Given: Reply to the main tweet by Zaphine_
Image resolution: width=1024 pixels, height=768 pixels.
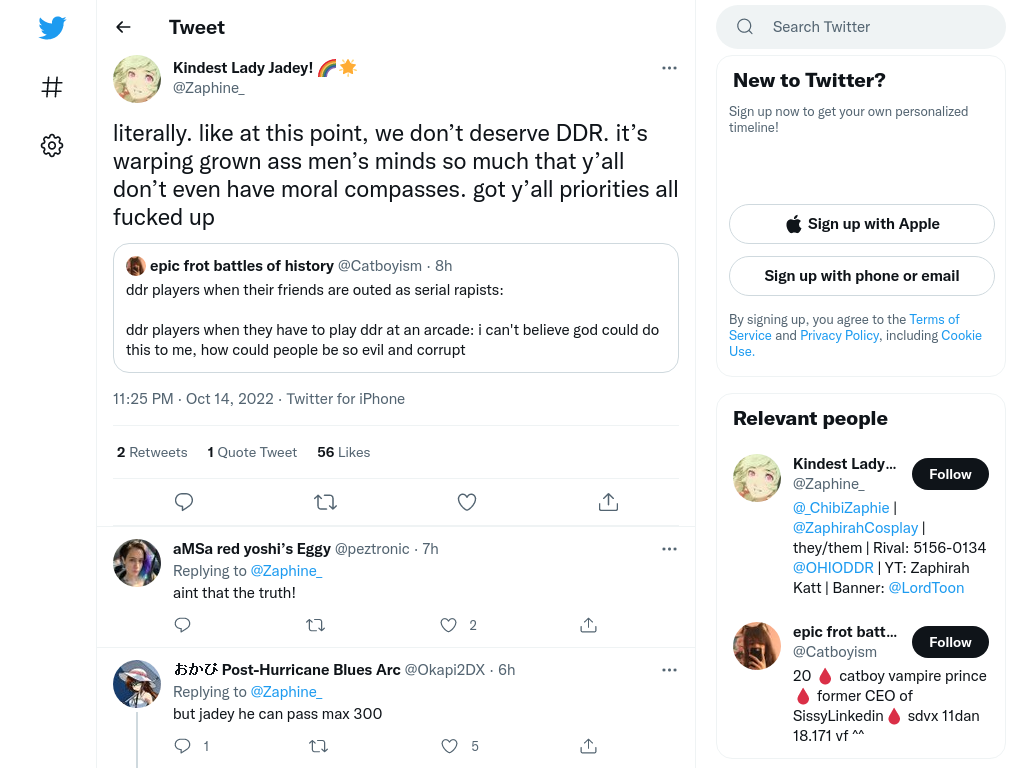Looking at the screenshot, I should coord(184,502).
